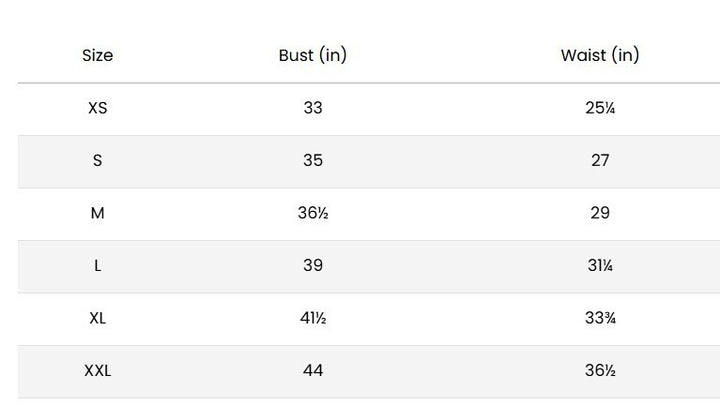Click bust value 44 for XXL

(x=312, y=370)
